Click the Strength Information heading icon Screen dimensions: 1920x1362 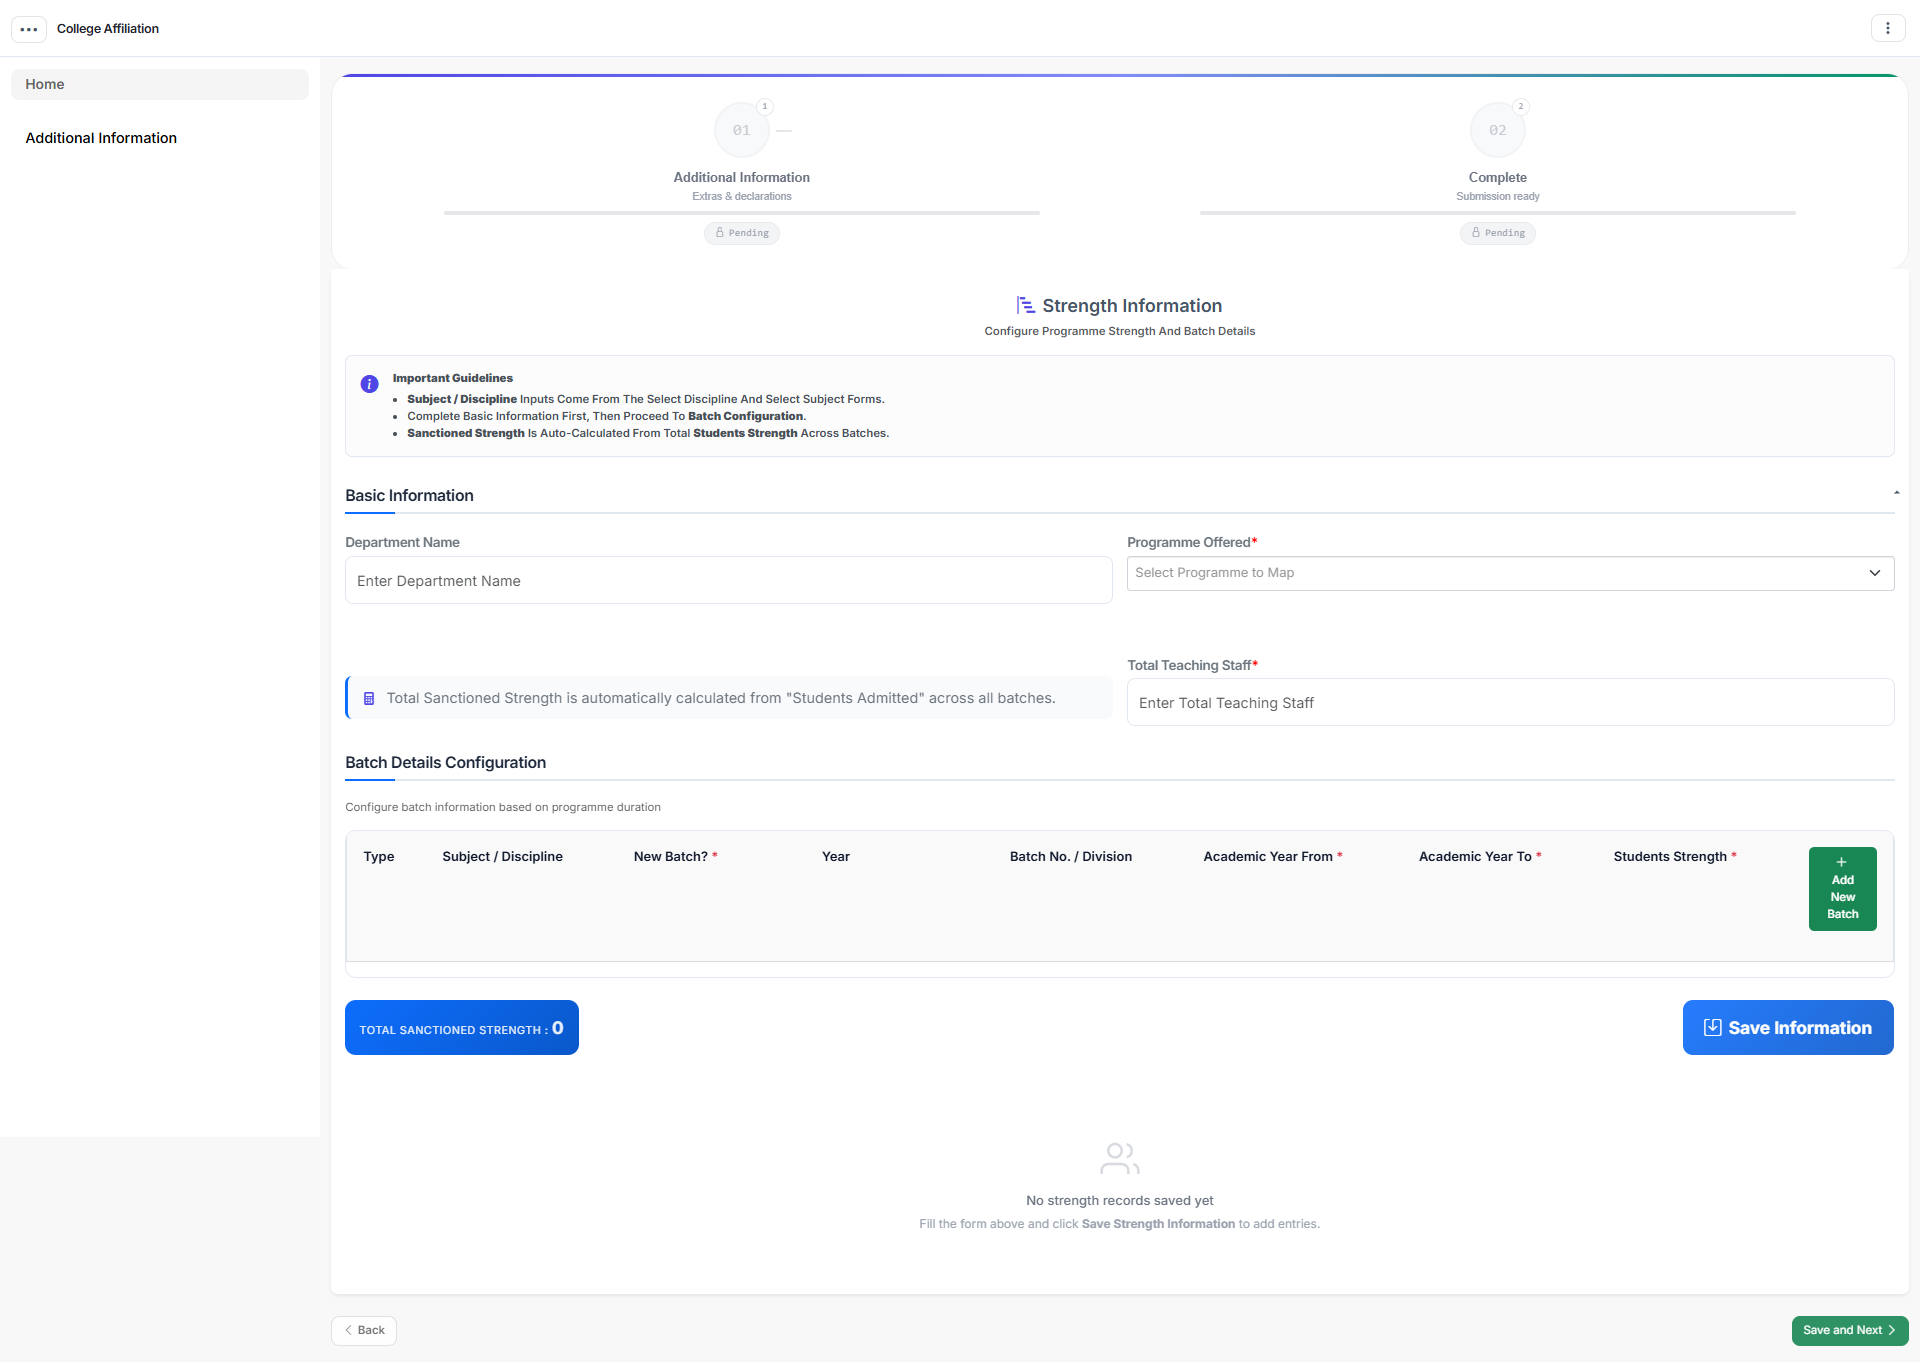1025,305
